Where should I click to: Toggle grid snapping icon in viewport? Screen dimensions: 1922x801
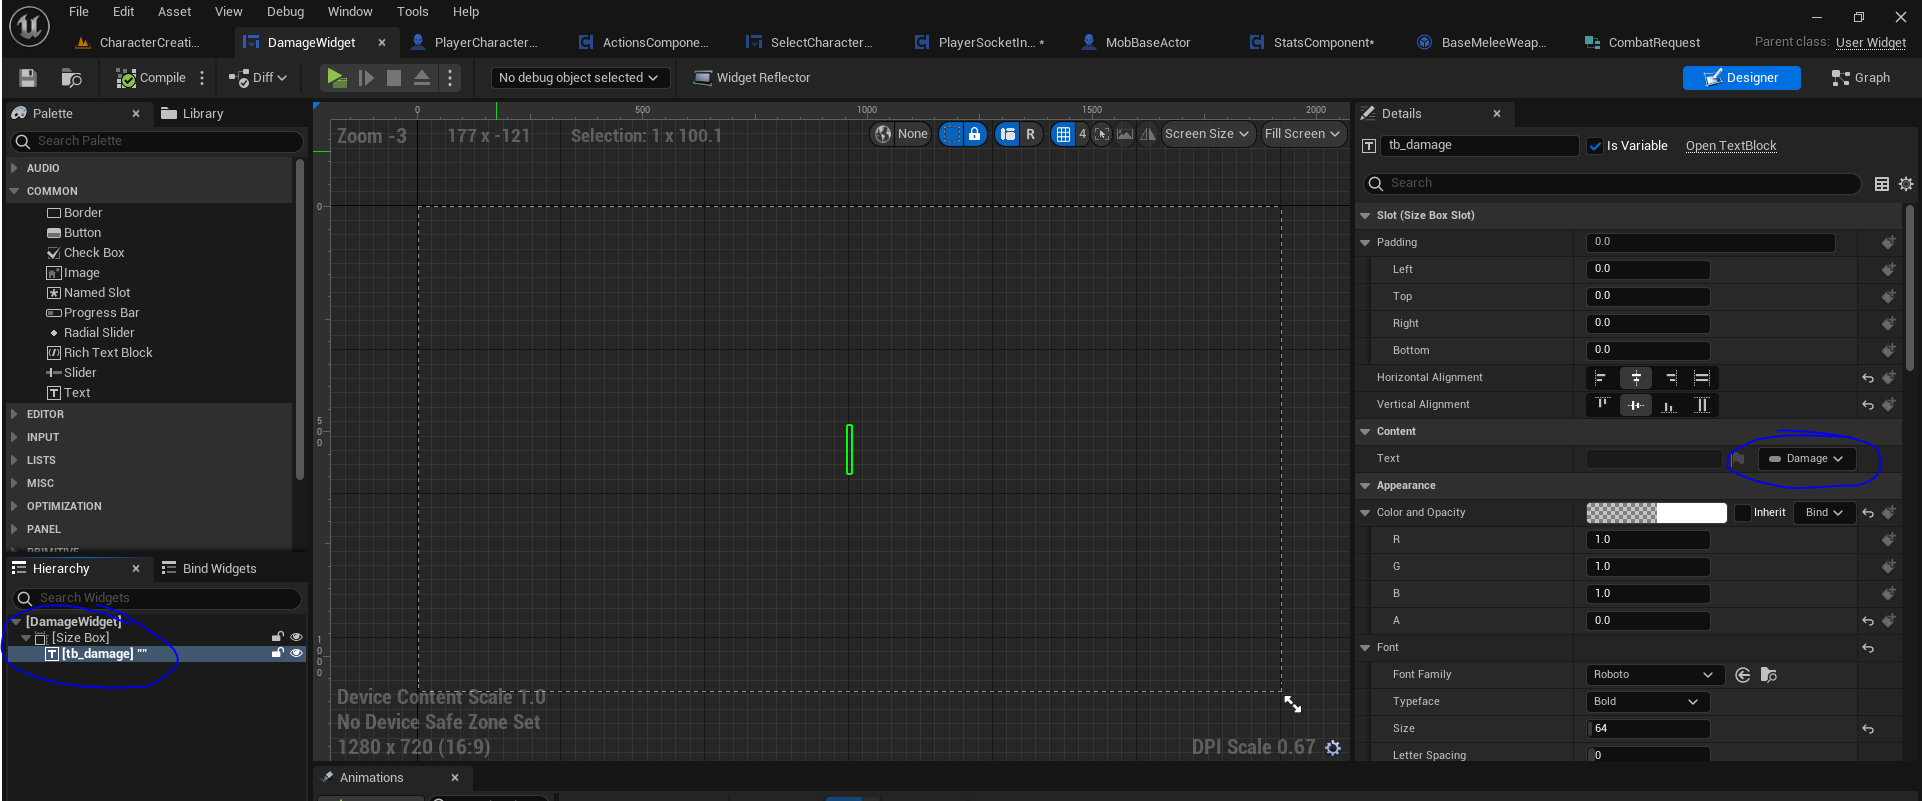click(x=1063, y=134)
